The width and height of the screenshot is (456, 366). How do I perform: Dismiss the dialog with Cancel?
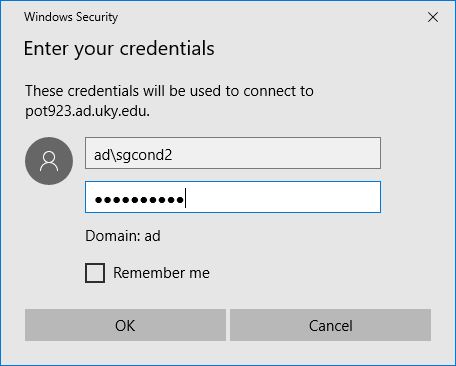point(330,325)
